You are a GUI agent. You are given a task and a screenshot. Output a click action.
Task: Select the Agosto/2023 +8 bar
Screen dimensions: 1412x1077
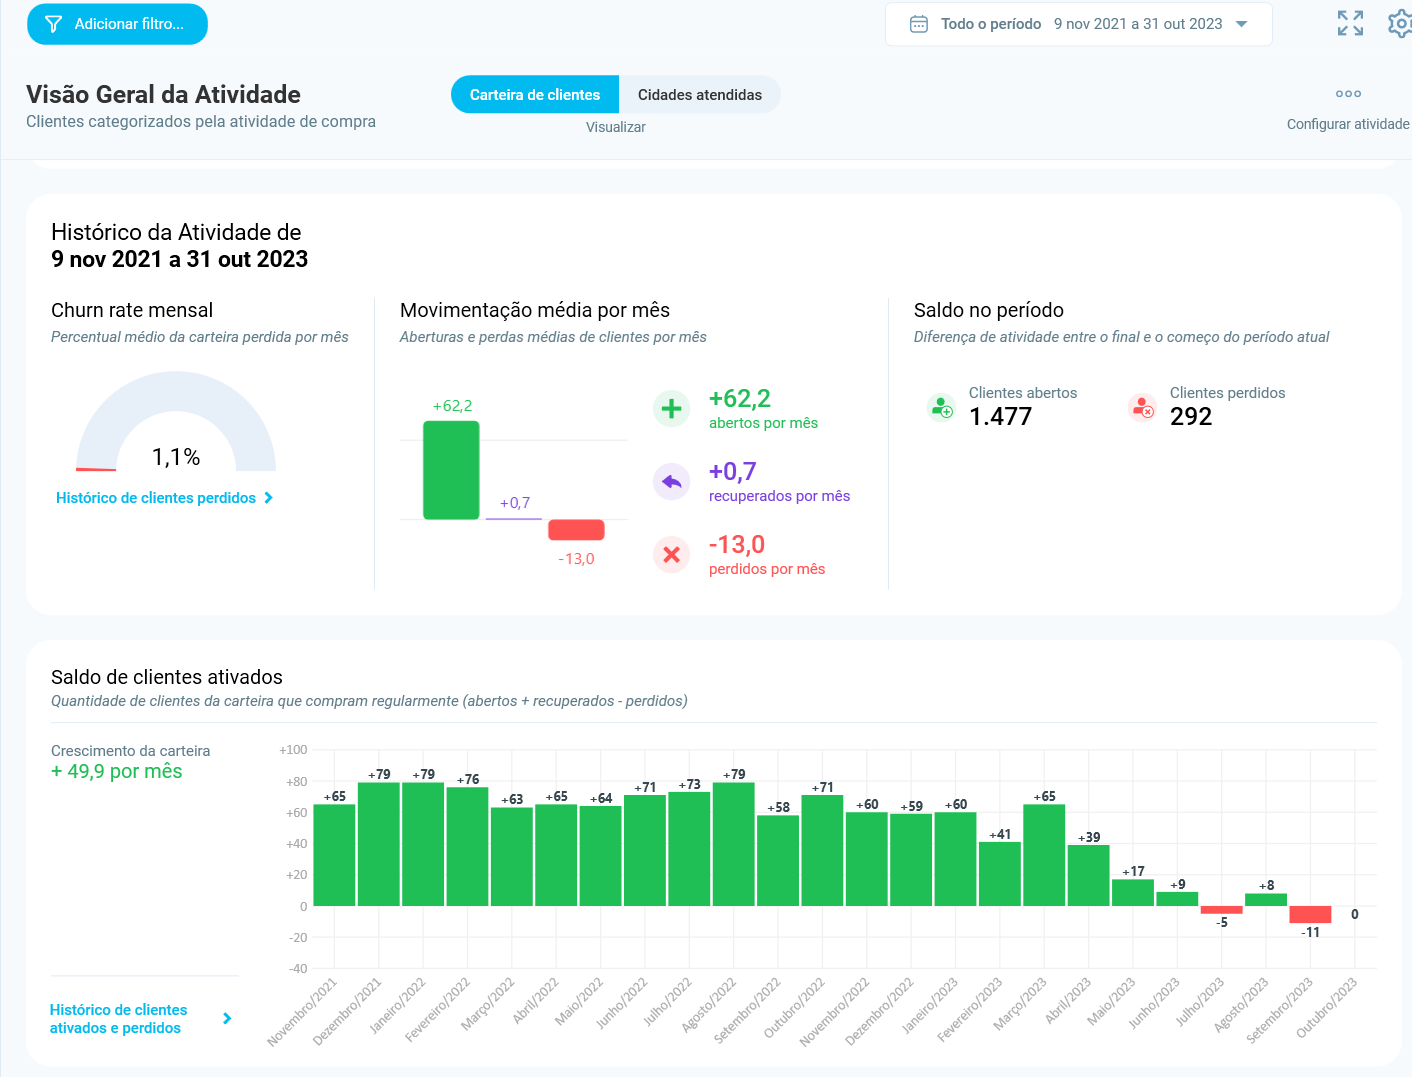1266,900
